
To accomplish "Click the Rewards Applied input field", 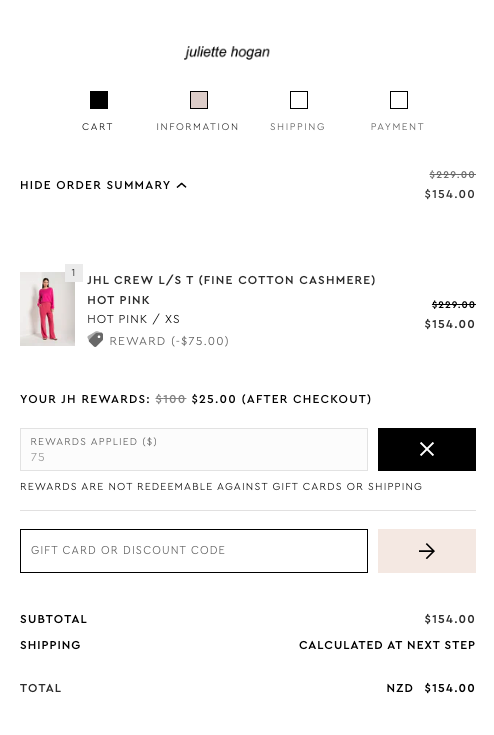I will pos(194,449).
